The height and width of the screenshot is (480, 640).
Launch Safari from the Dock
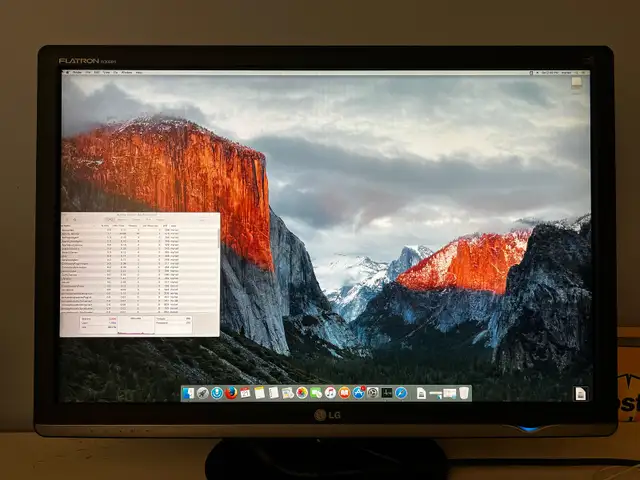pyautogui.click(x=401, y=393)
